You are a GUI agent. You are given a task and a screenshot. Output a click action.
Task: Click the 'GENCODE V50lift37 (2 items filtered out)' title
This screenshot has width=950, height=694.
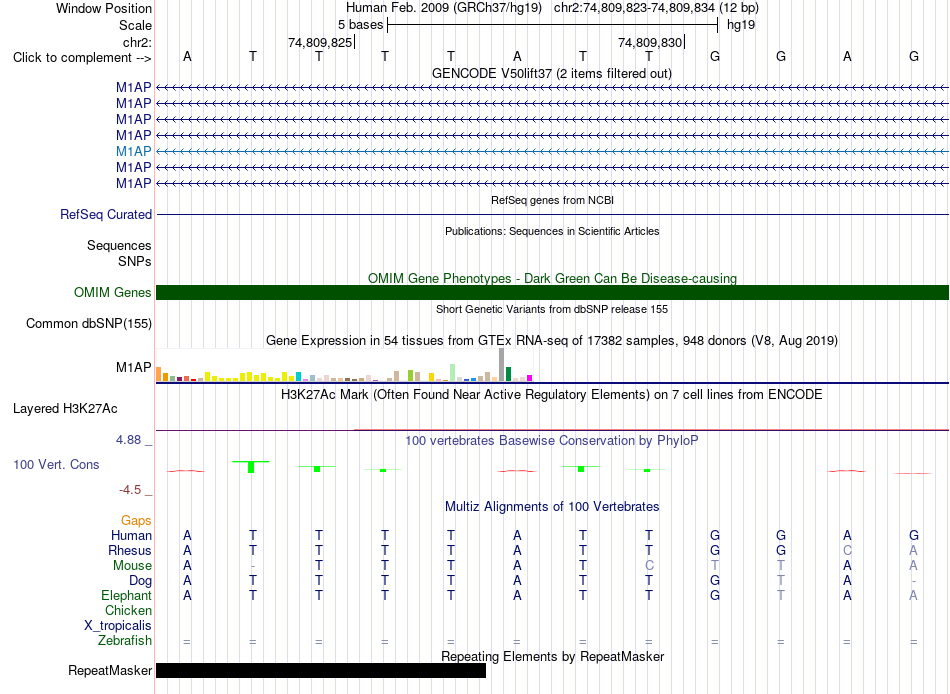coord(552,73)
